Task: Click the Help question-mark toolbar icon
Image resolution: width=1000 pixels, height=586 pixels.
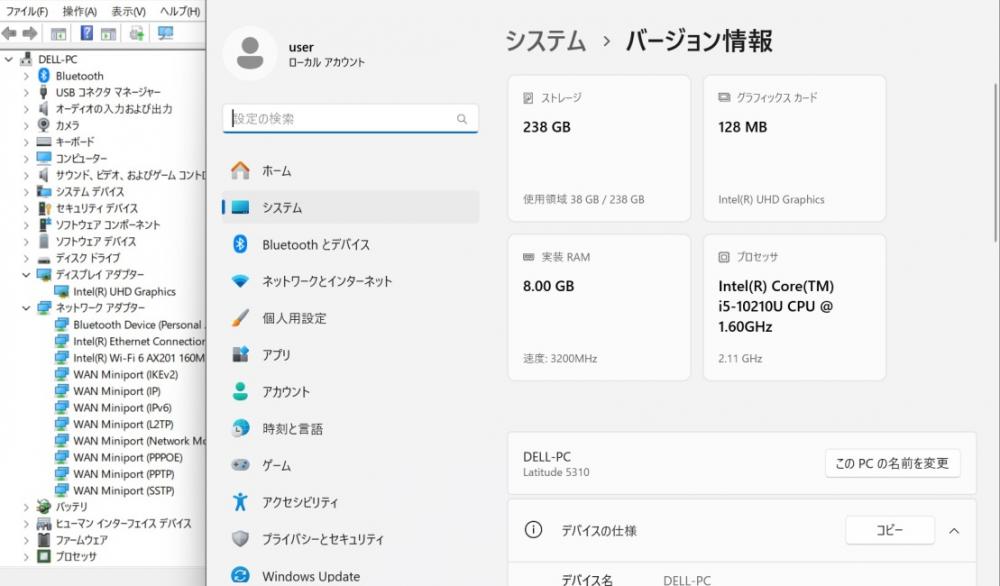Action: click(87, 33)
